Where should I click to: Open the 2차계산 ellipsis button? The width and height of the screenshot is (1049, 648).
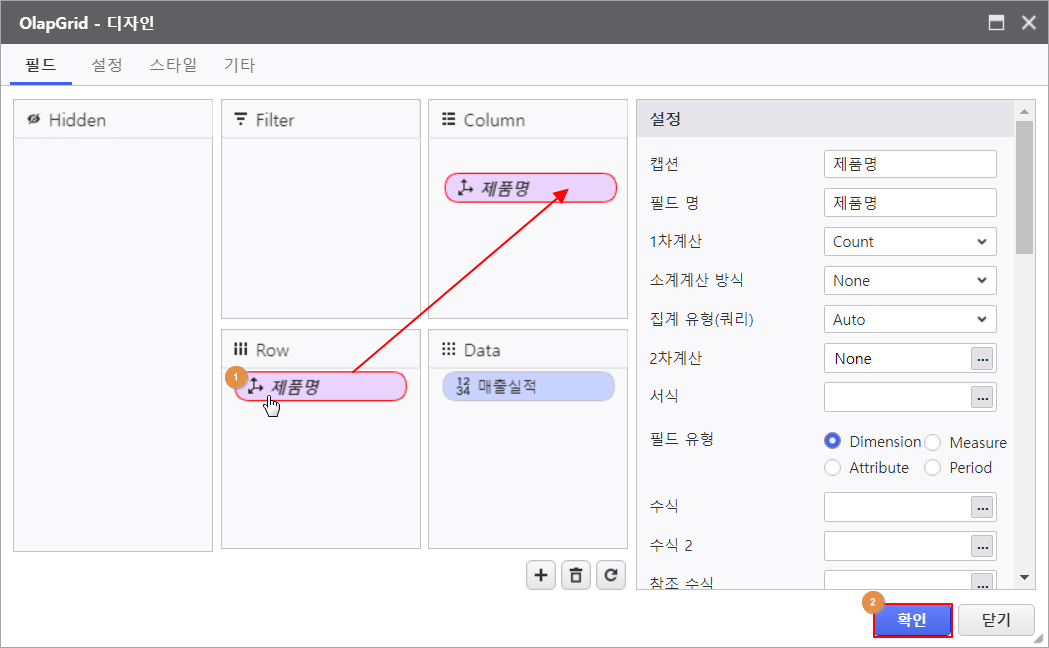(x=982, y=359)
